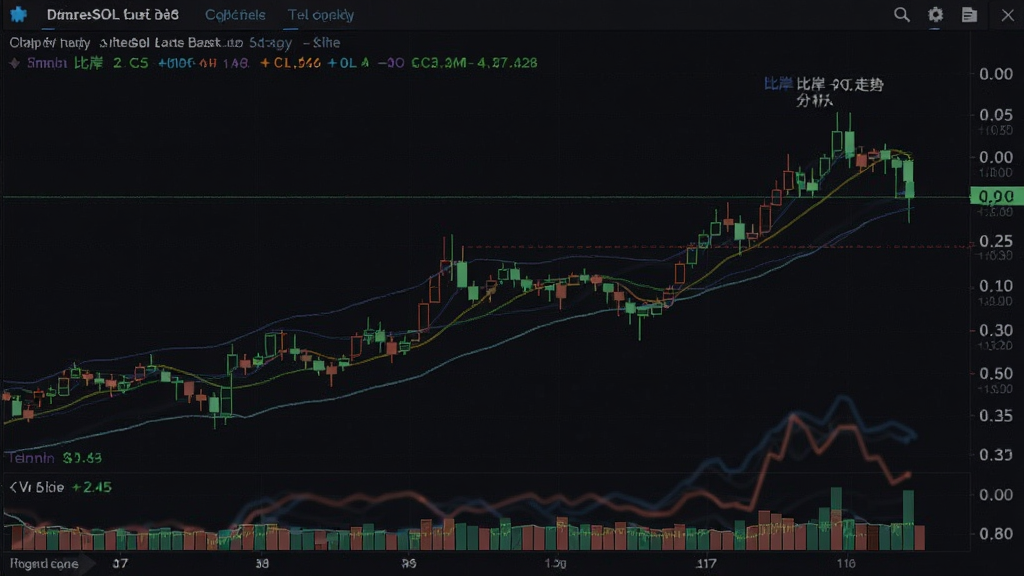
Task: Click the chart subtitle line ending in "Siihe"
Action: (x=174, y=43)
